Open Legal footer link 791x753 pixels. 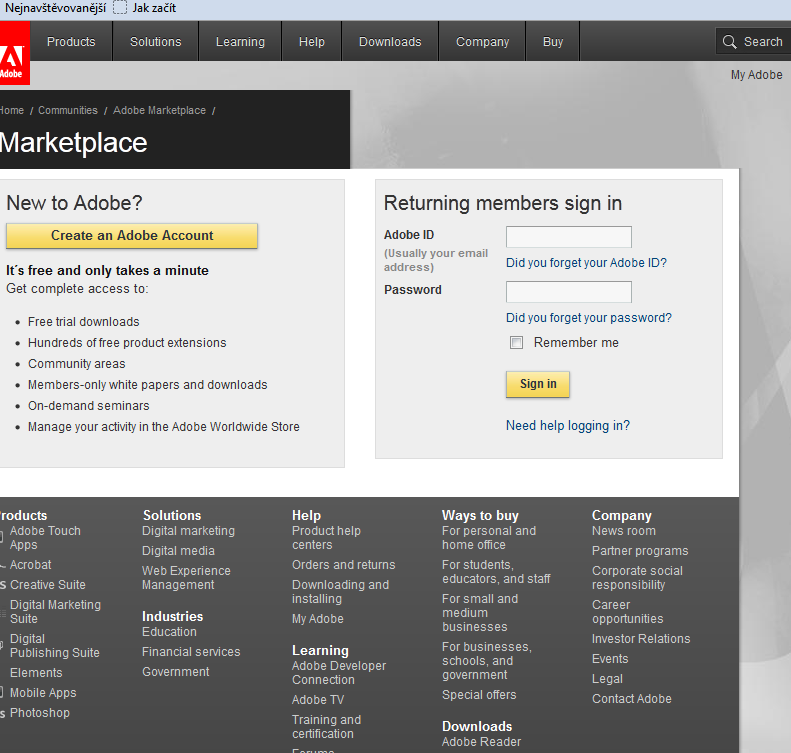click(607, 679)
